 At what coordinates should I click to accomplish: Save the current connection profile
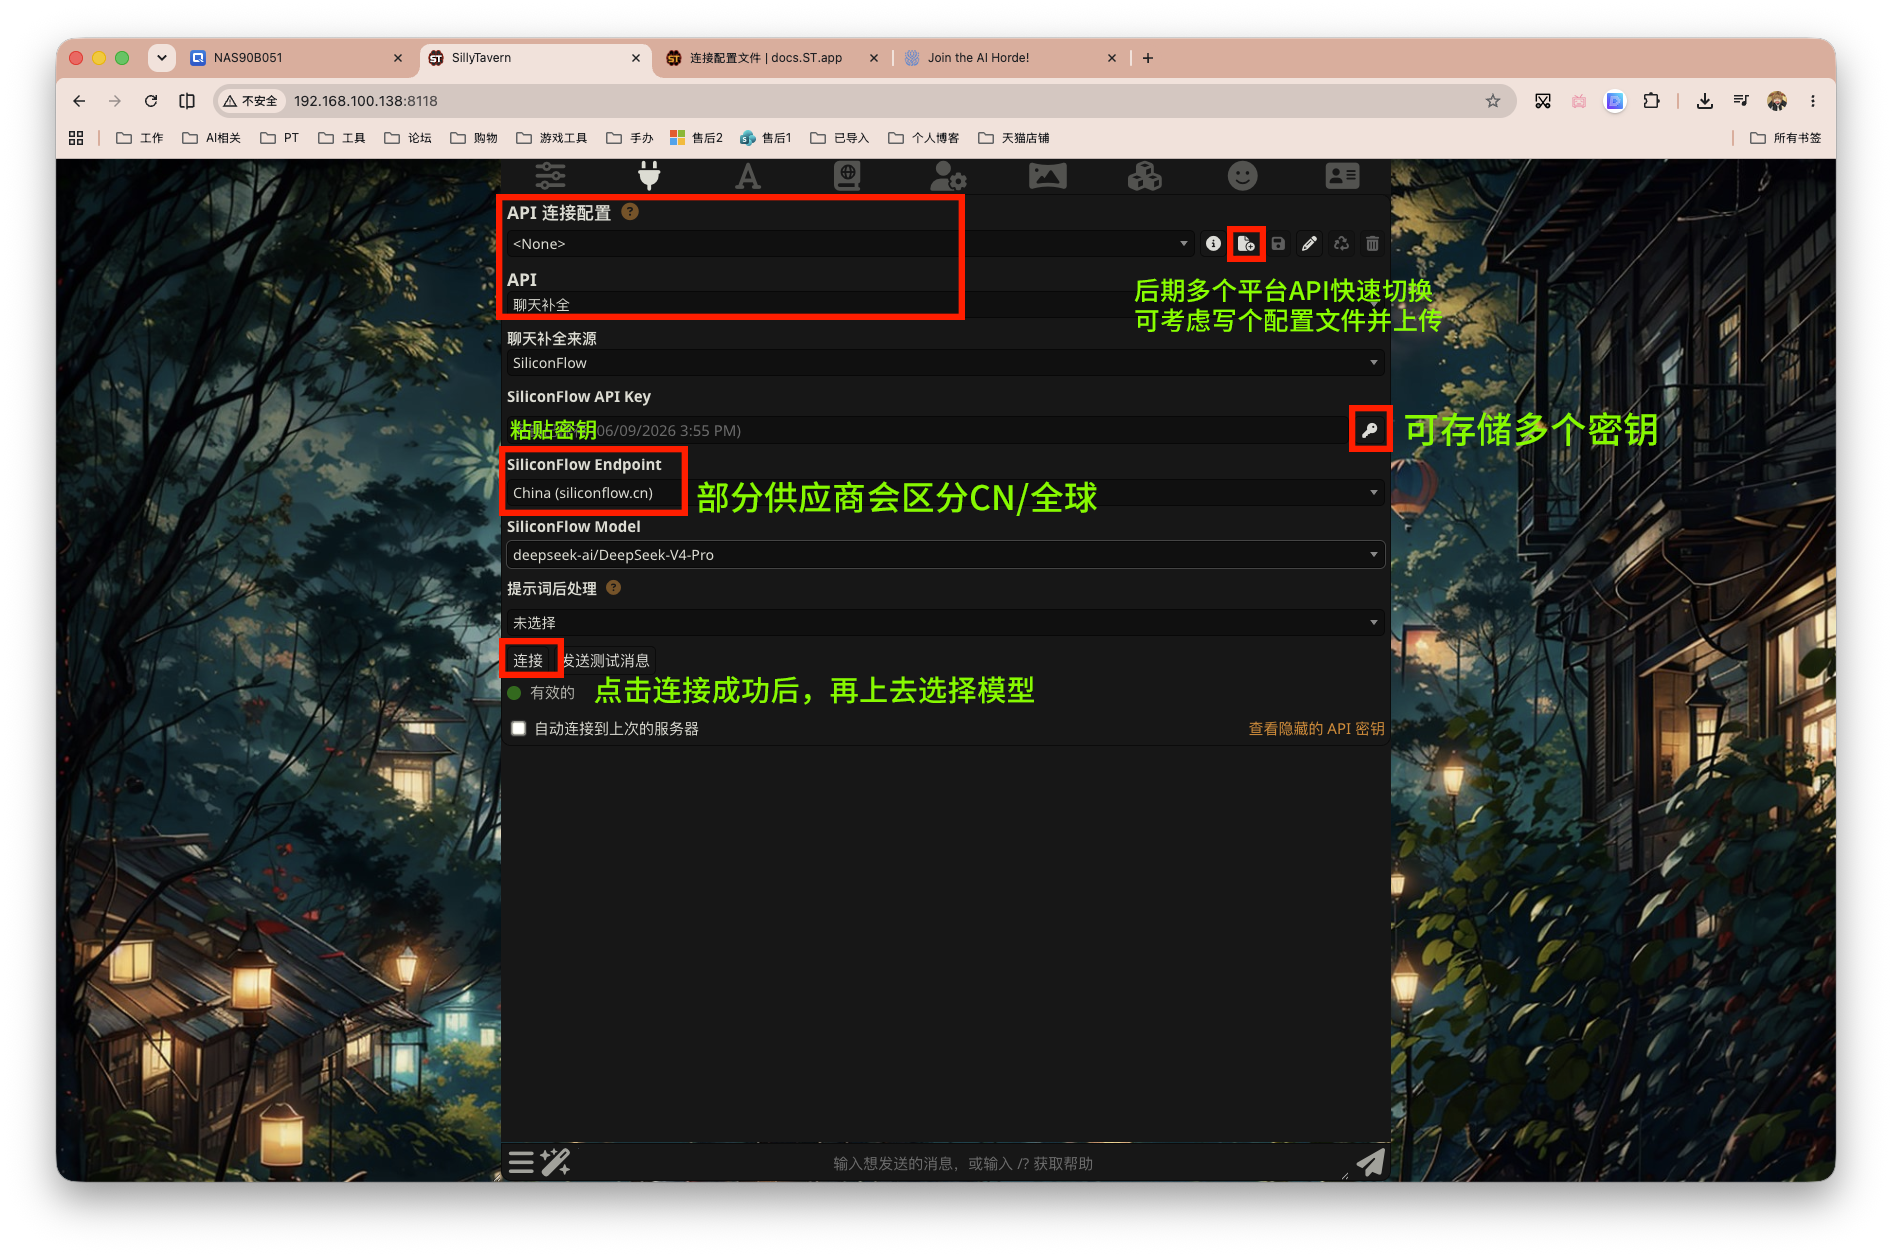(1278, 243)
